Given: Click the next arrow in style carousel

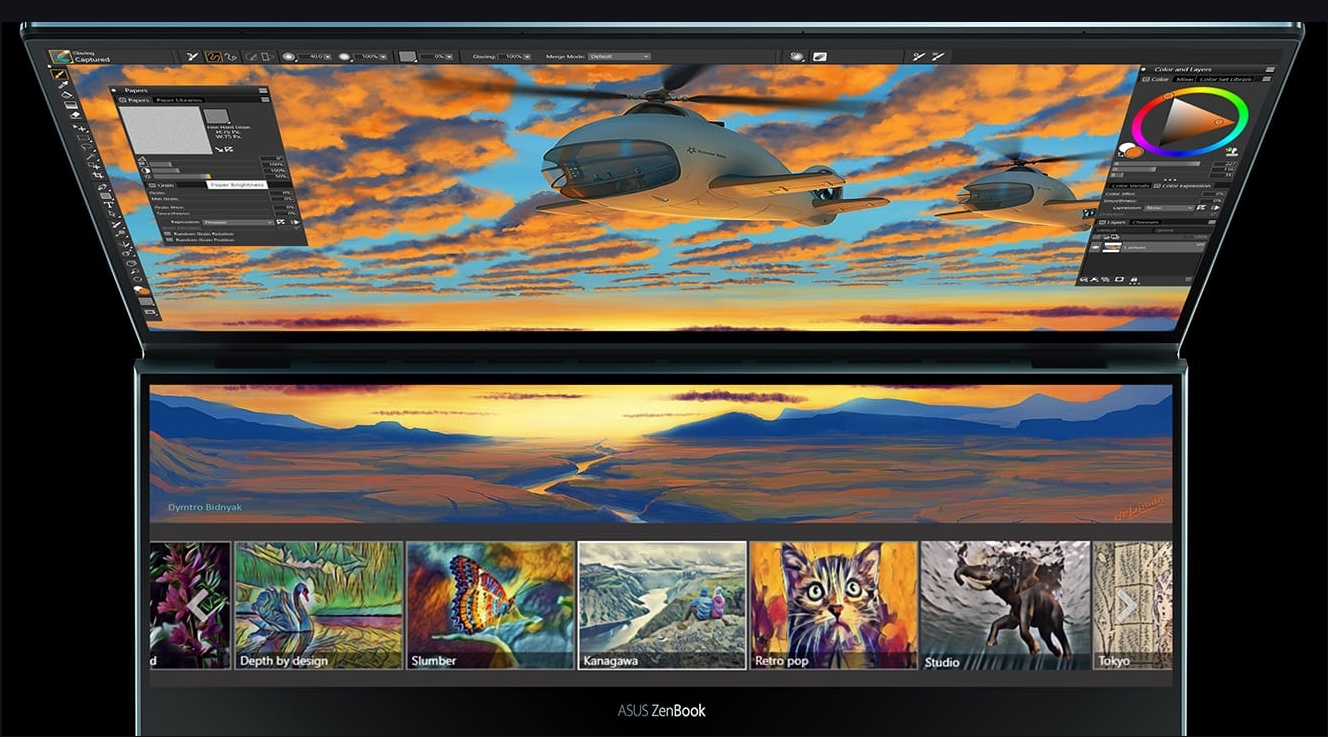Looking at the screenshot, I should click(x=1126, y=605).
